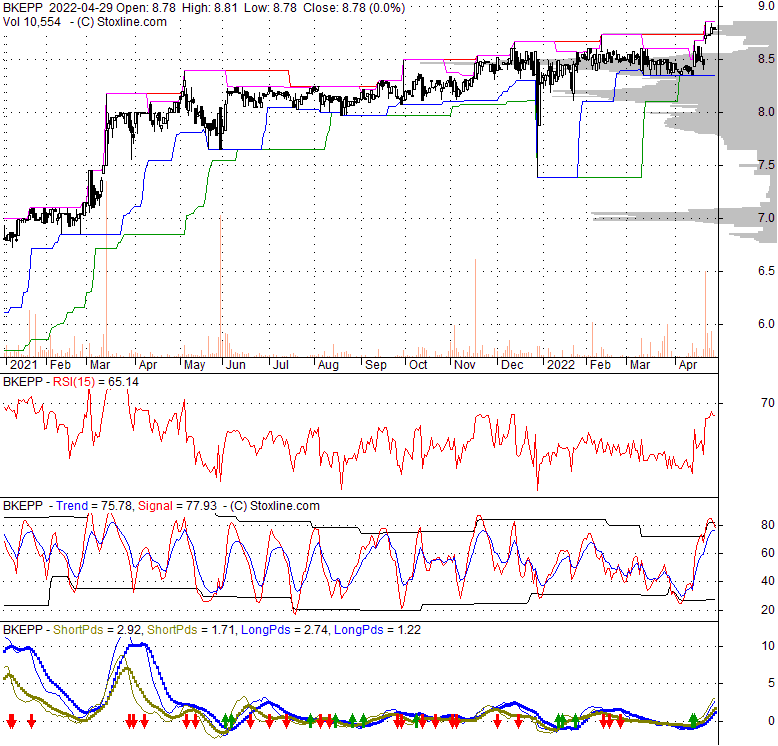Click the 60 label on Trend axis

768,553
